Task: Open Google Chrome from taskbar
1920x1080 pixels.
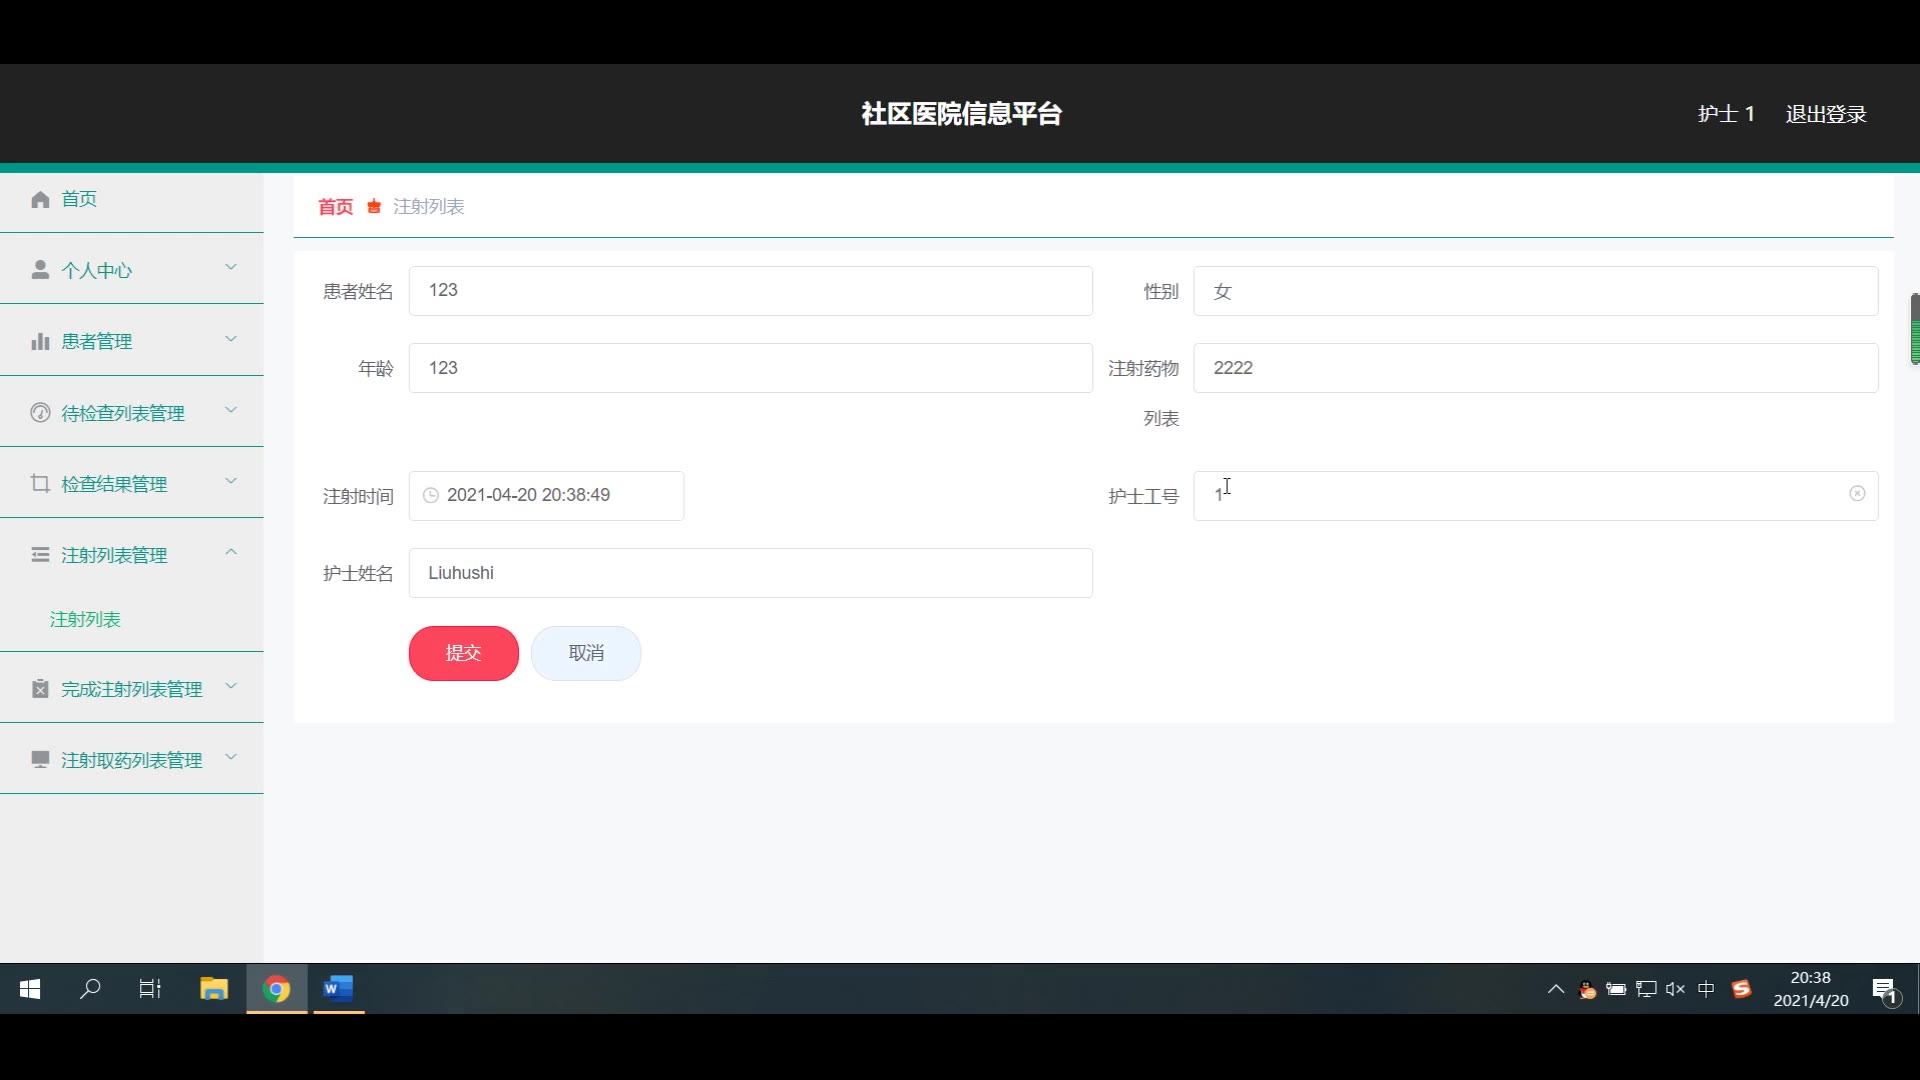Action: coord(277,989)
